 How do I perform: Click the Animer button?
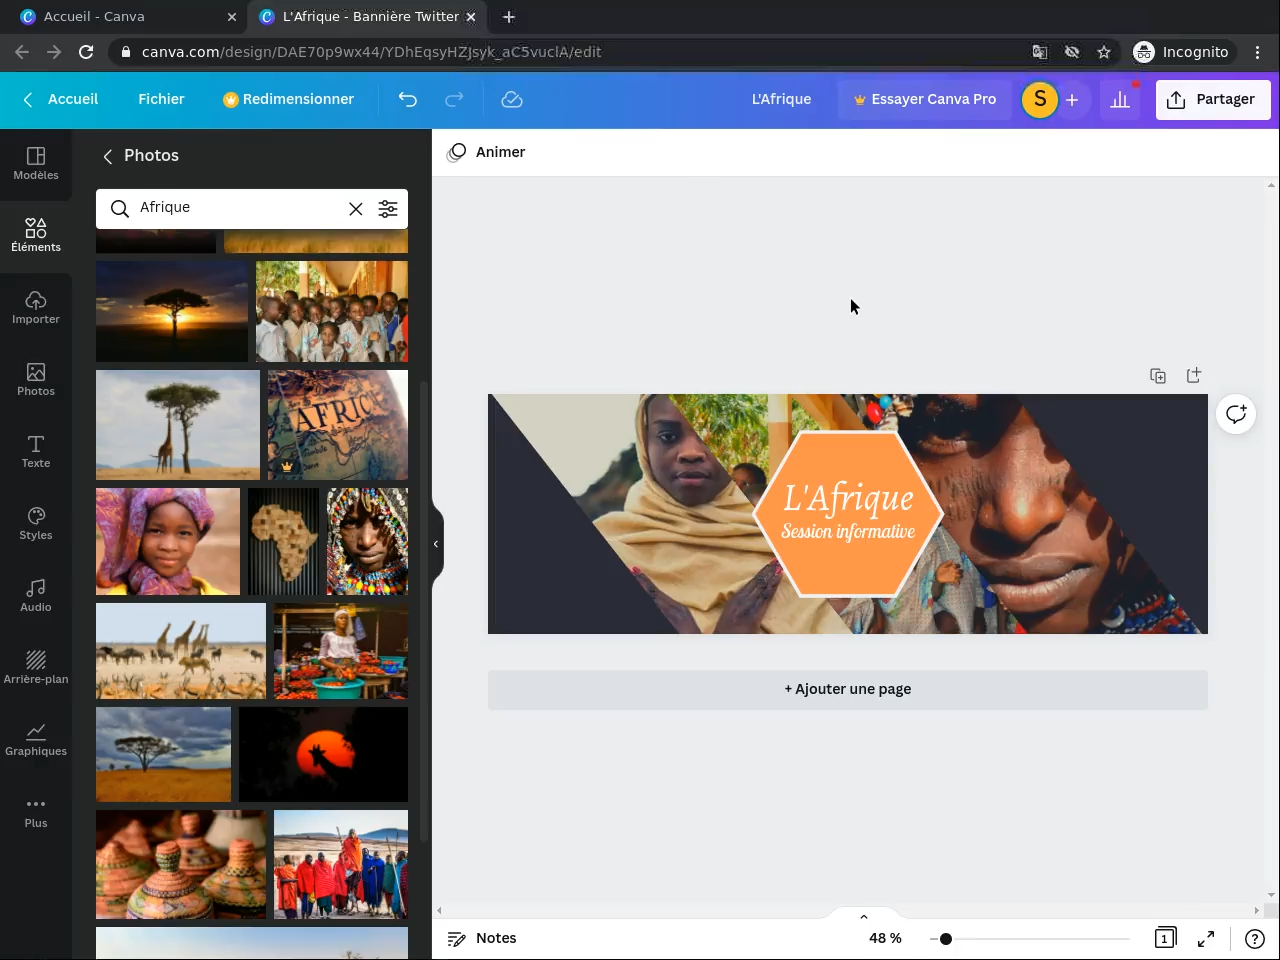(487, 152)
